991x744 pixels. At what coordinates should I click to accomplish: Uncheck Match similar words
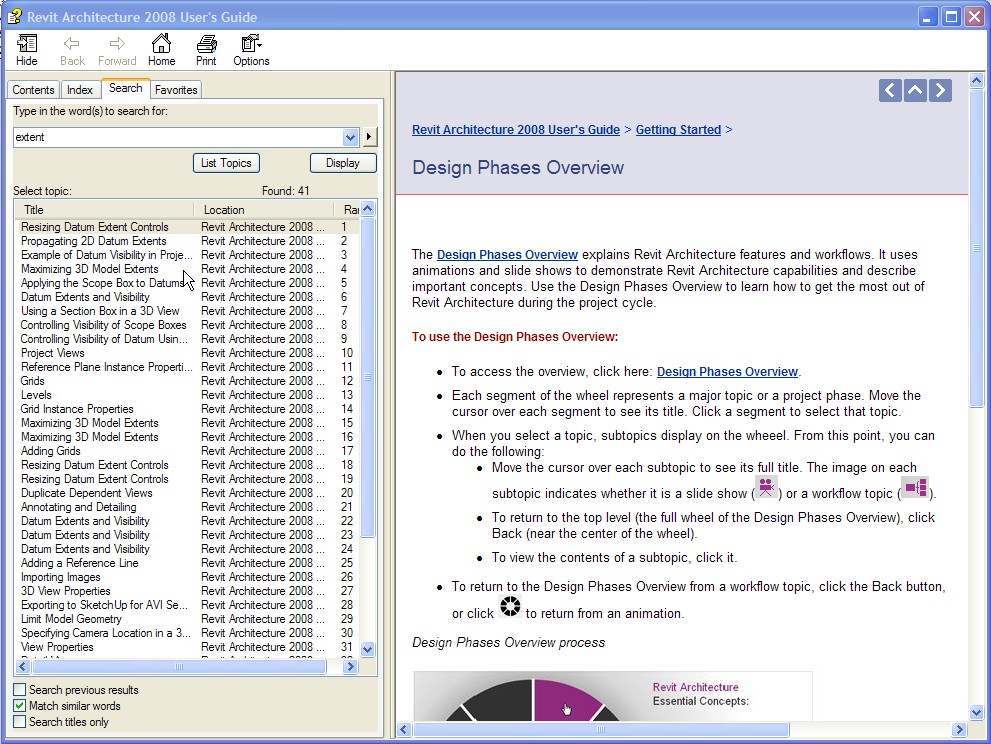(20, 706)
